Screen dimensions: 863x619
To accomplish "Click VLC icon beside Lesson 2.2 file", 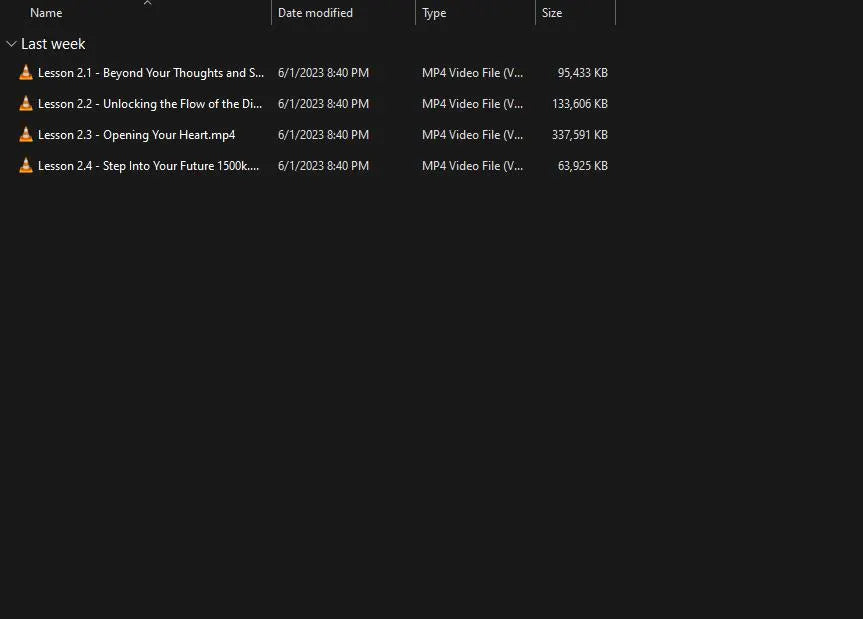I will (26, 104).
